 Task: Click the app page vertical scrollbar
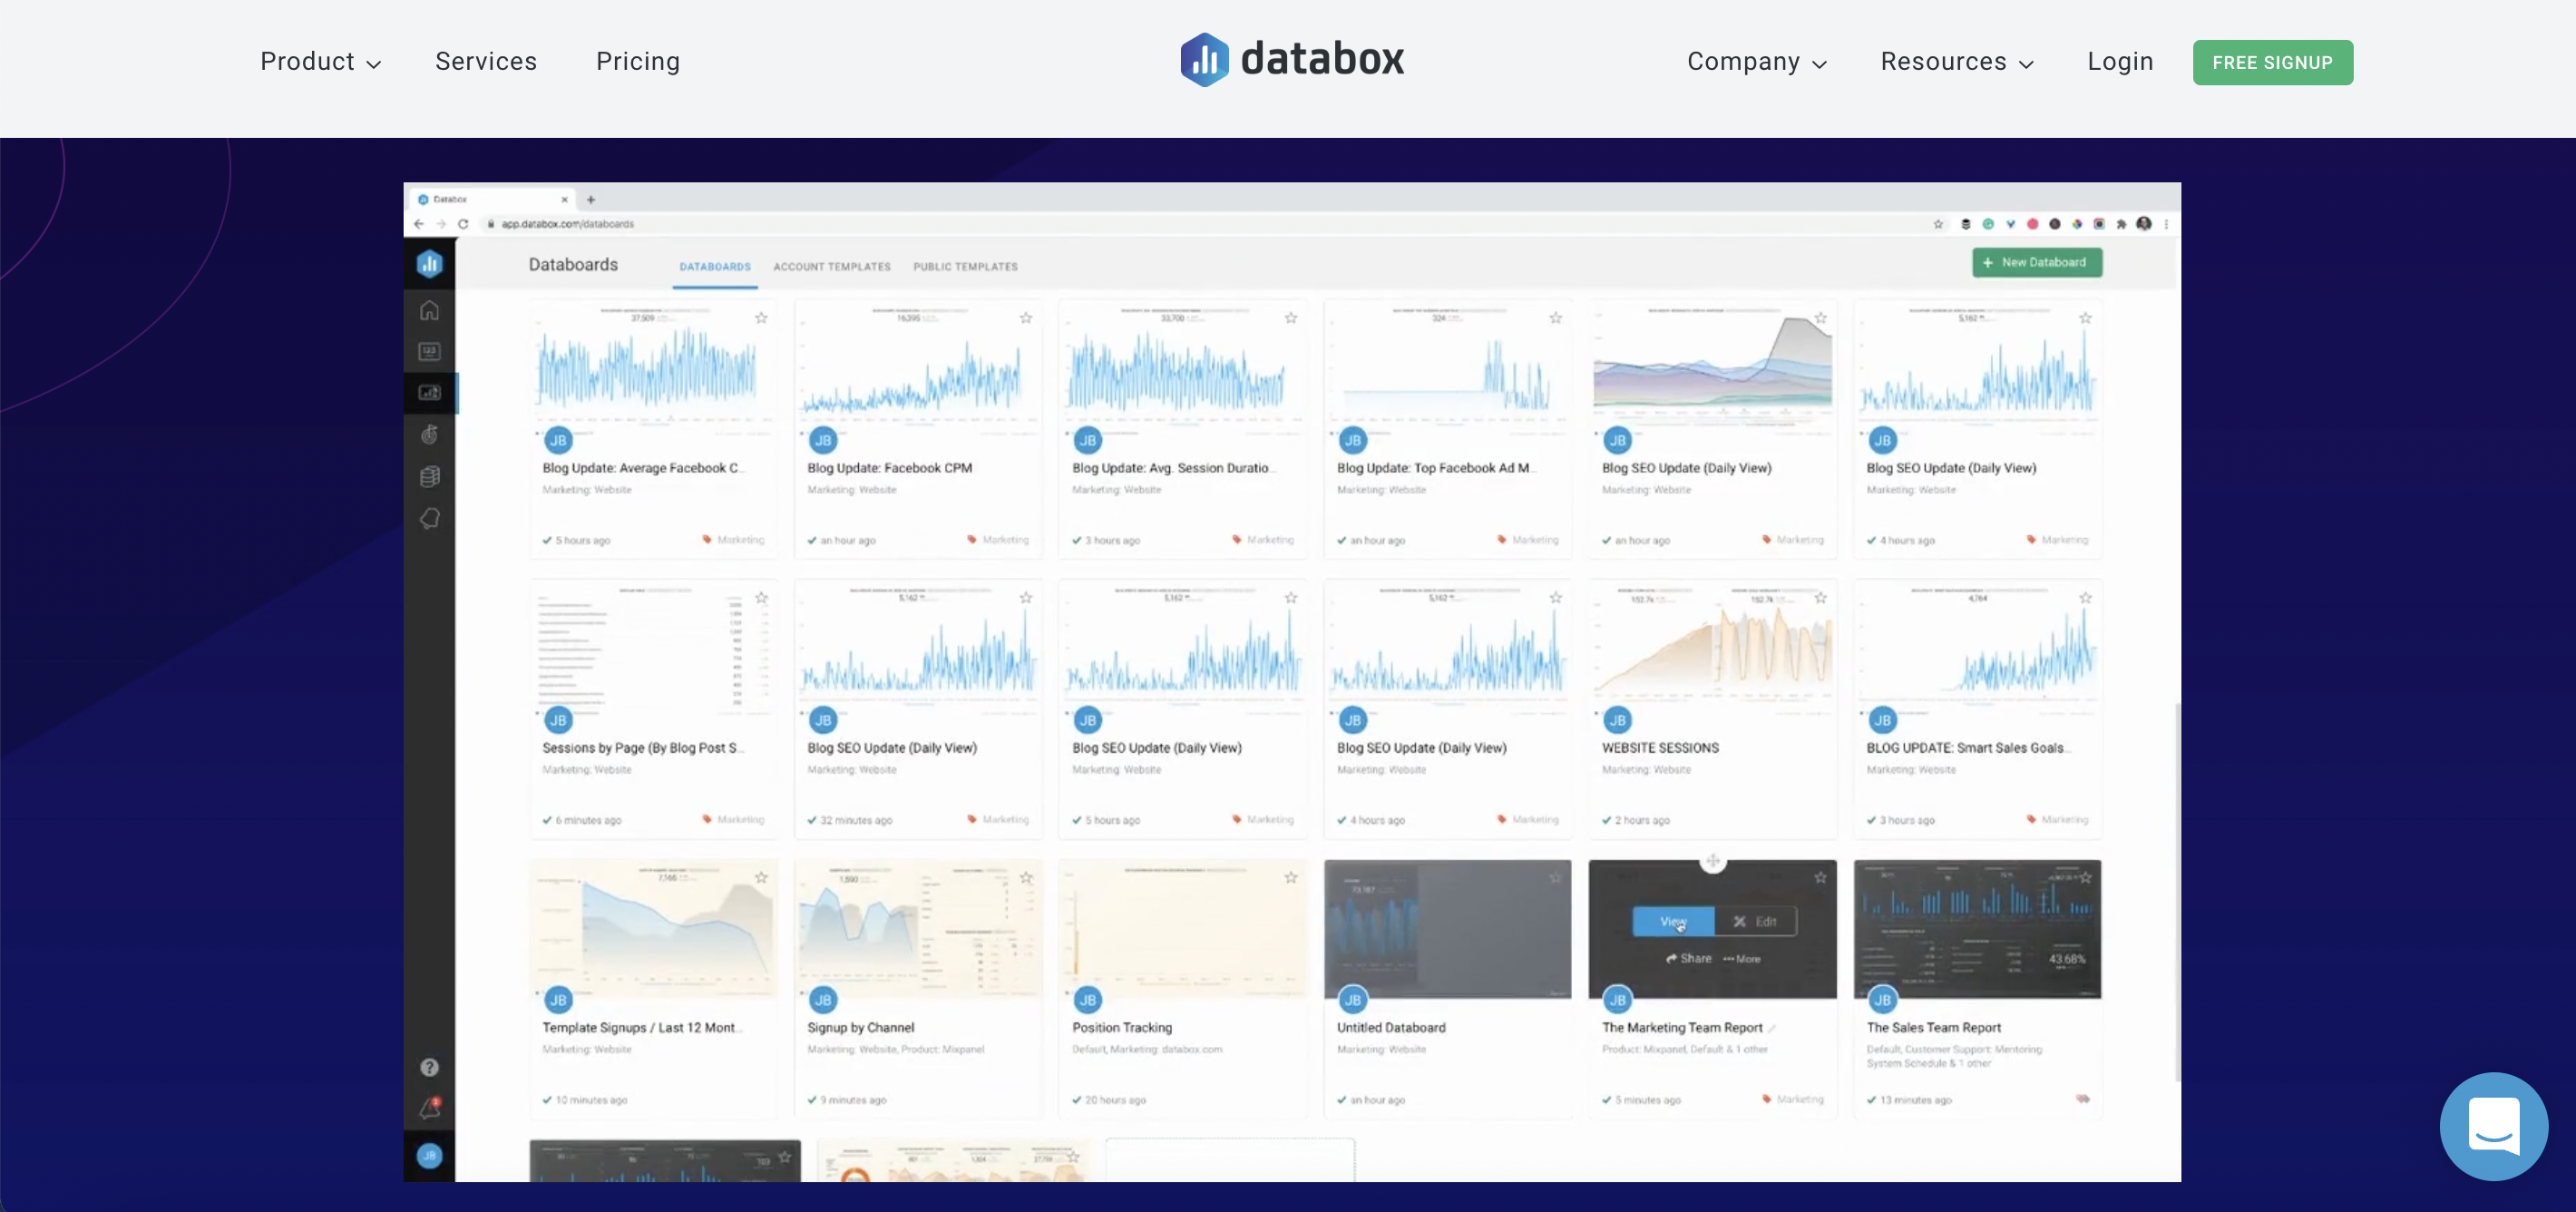[2177, 890]
